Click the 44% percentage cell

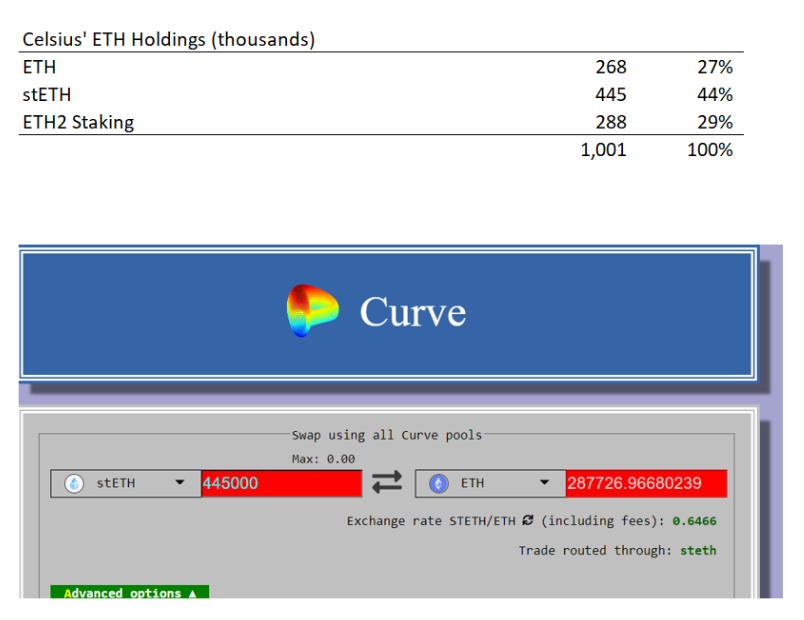tap(715, 95)
